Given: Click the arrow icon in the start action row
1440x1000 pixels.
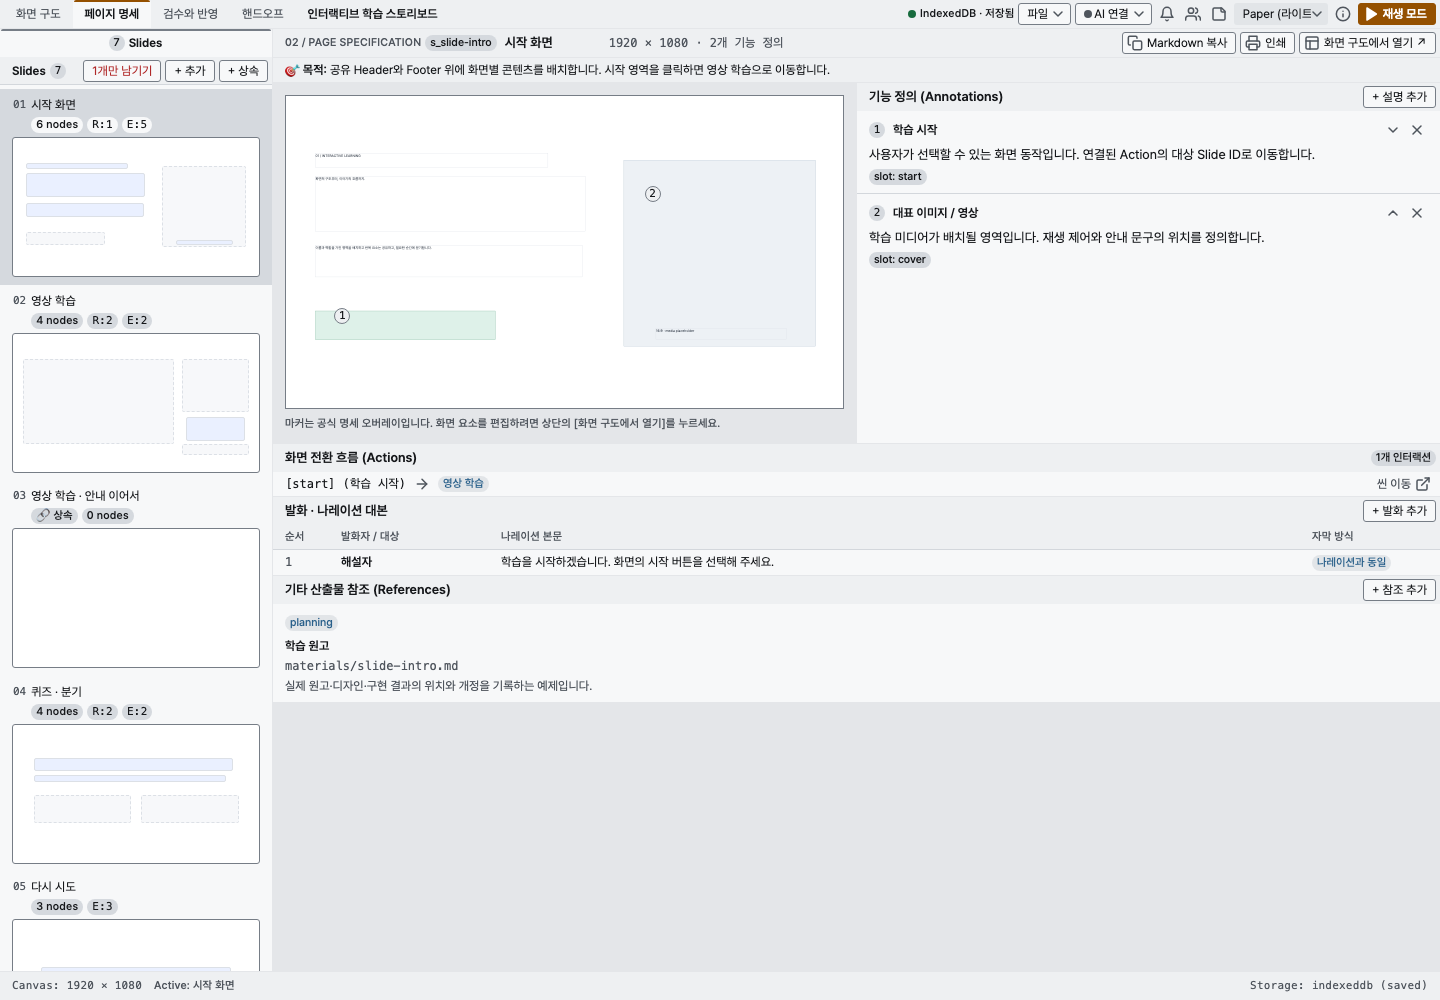Looking at the screenshot, I should pos(422,484).
